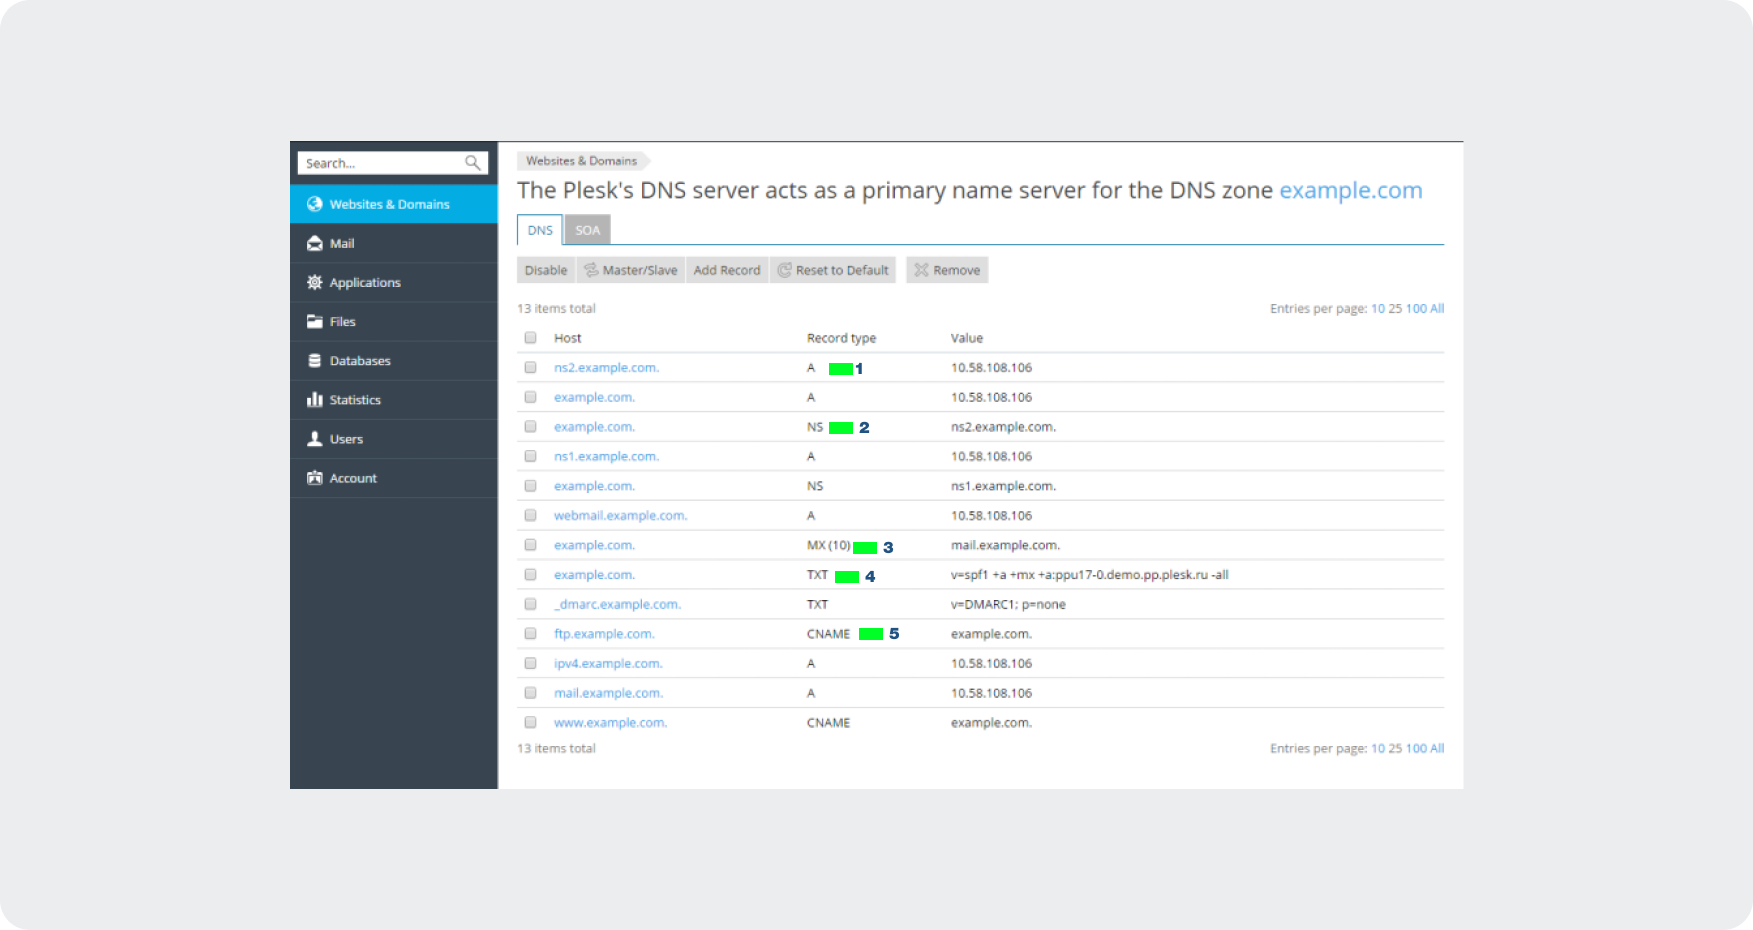
Task: Click the Statistics bar chart icon
Action: pos(315,400)
